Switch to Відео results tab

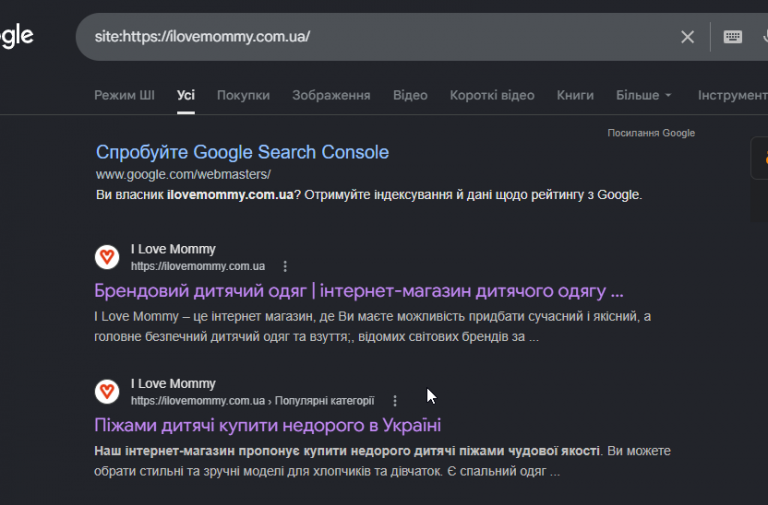[x=410, y=95]
